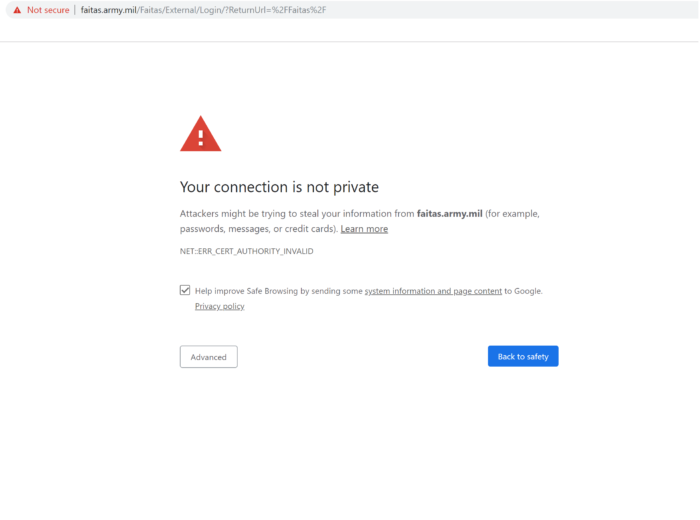
Task: Click the bold faitas.army.mil in warning message
Action: pos(449,213)
